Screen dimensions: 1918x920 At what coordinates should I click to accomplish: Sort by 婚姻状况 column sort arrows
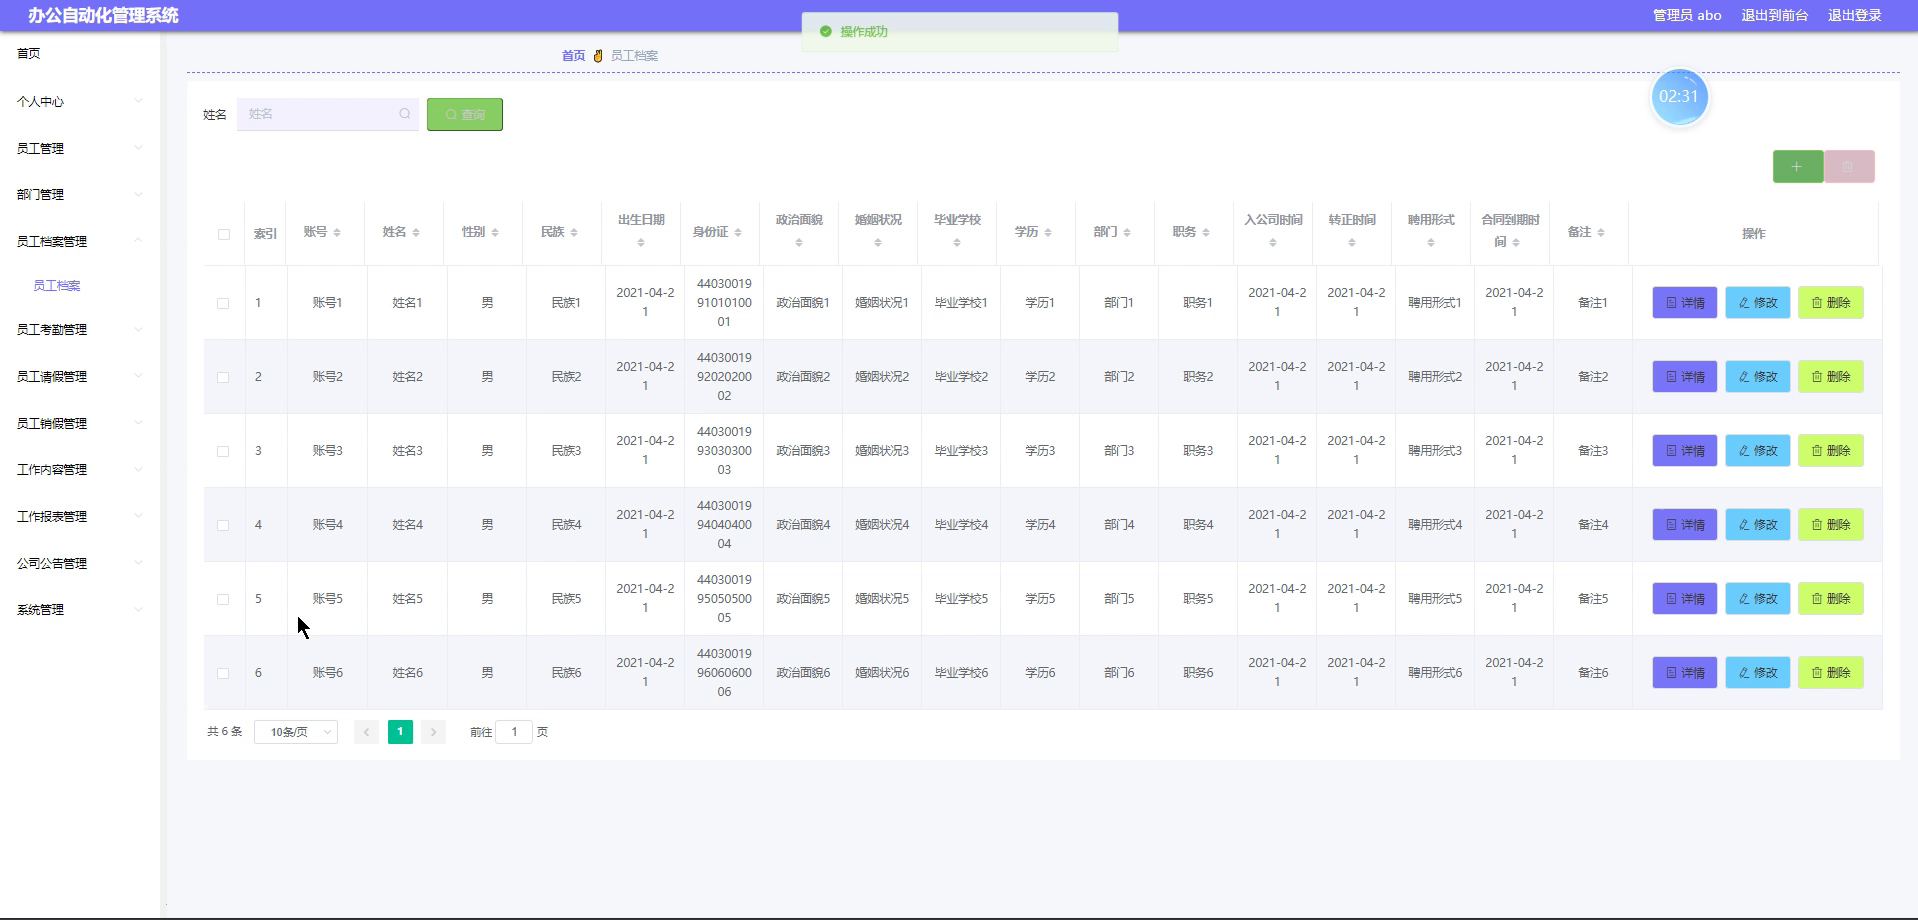(x=878, y=243)
